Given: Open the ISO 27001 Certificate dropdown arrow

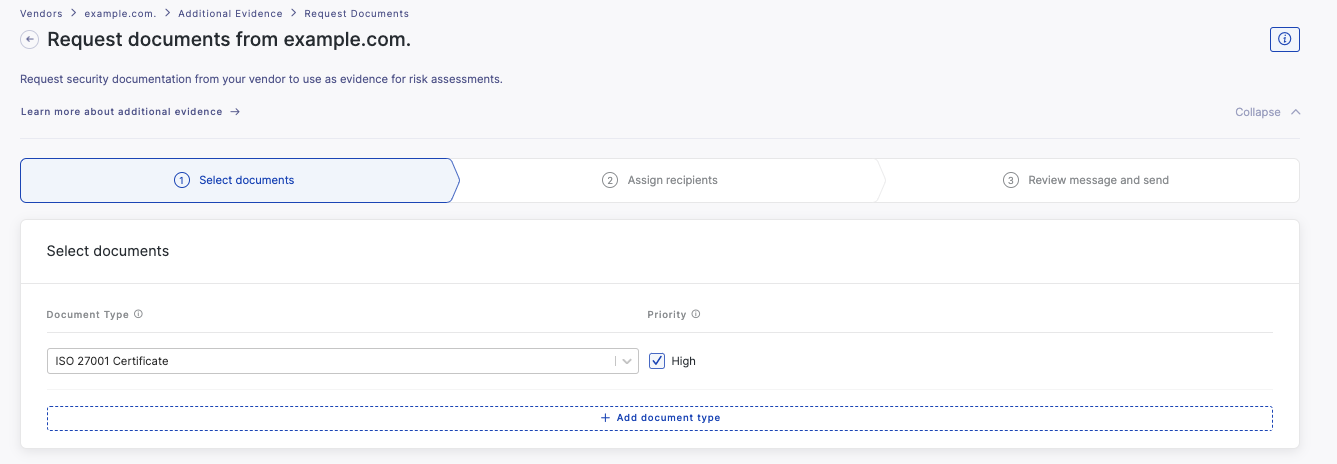Looking at the screenshot, I should [627, 361].
